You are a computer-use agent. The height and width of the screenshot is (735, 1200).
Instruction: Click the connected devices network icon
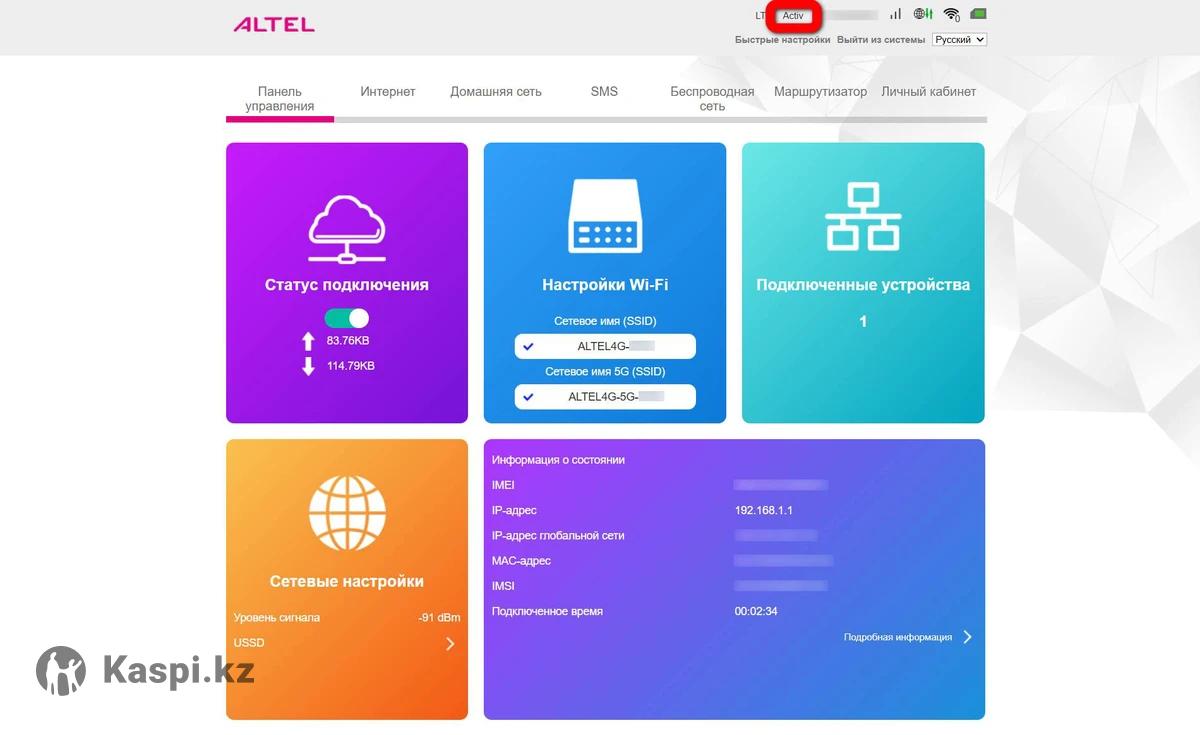862,217
